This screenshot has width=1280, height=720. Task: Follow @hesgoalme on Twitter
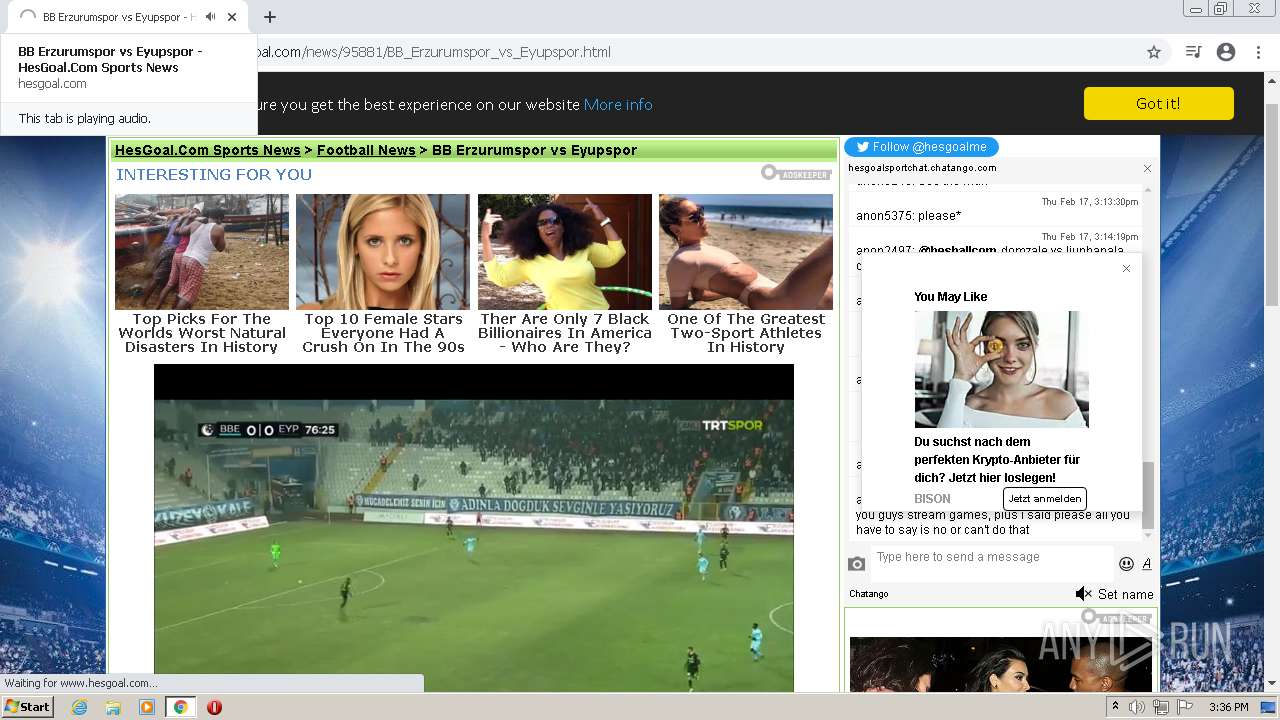pyautogui.click(x=921, y=147)
